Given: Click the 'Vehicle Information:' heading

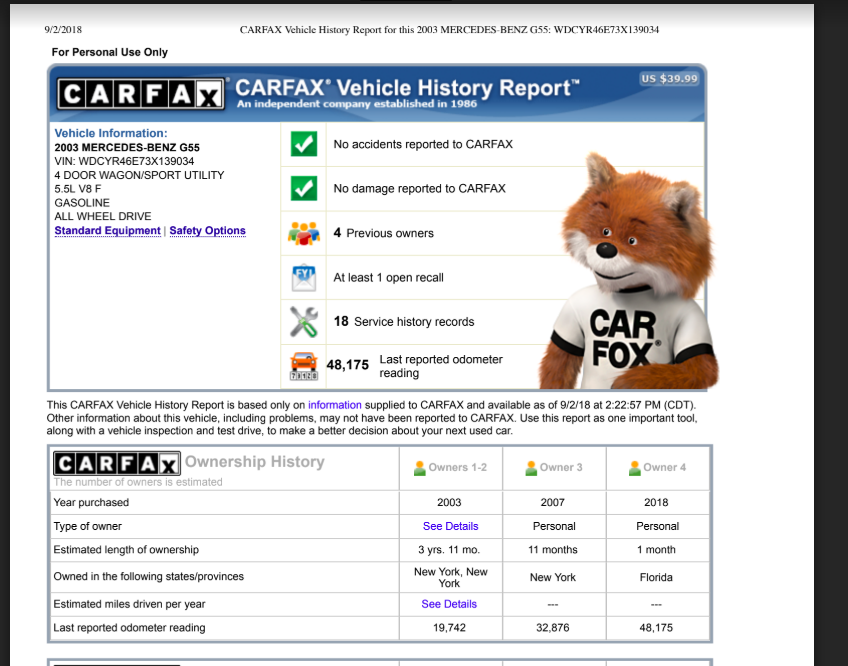Looking at the screenshot, I should click(x=111, y=133).
